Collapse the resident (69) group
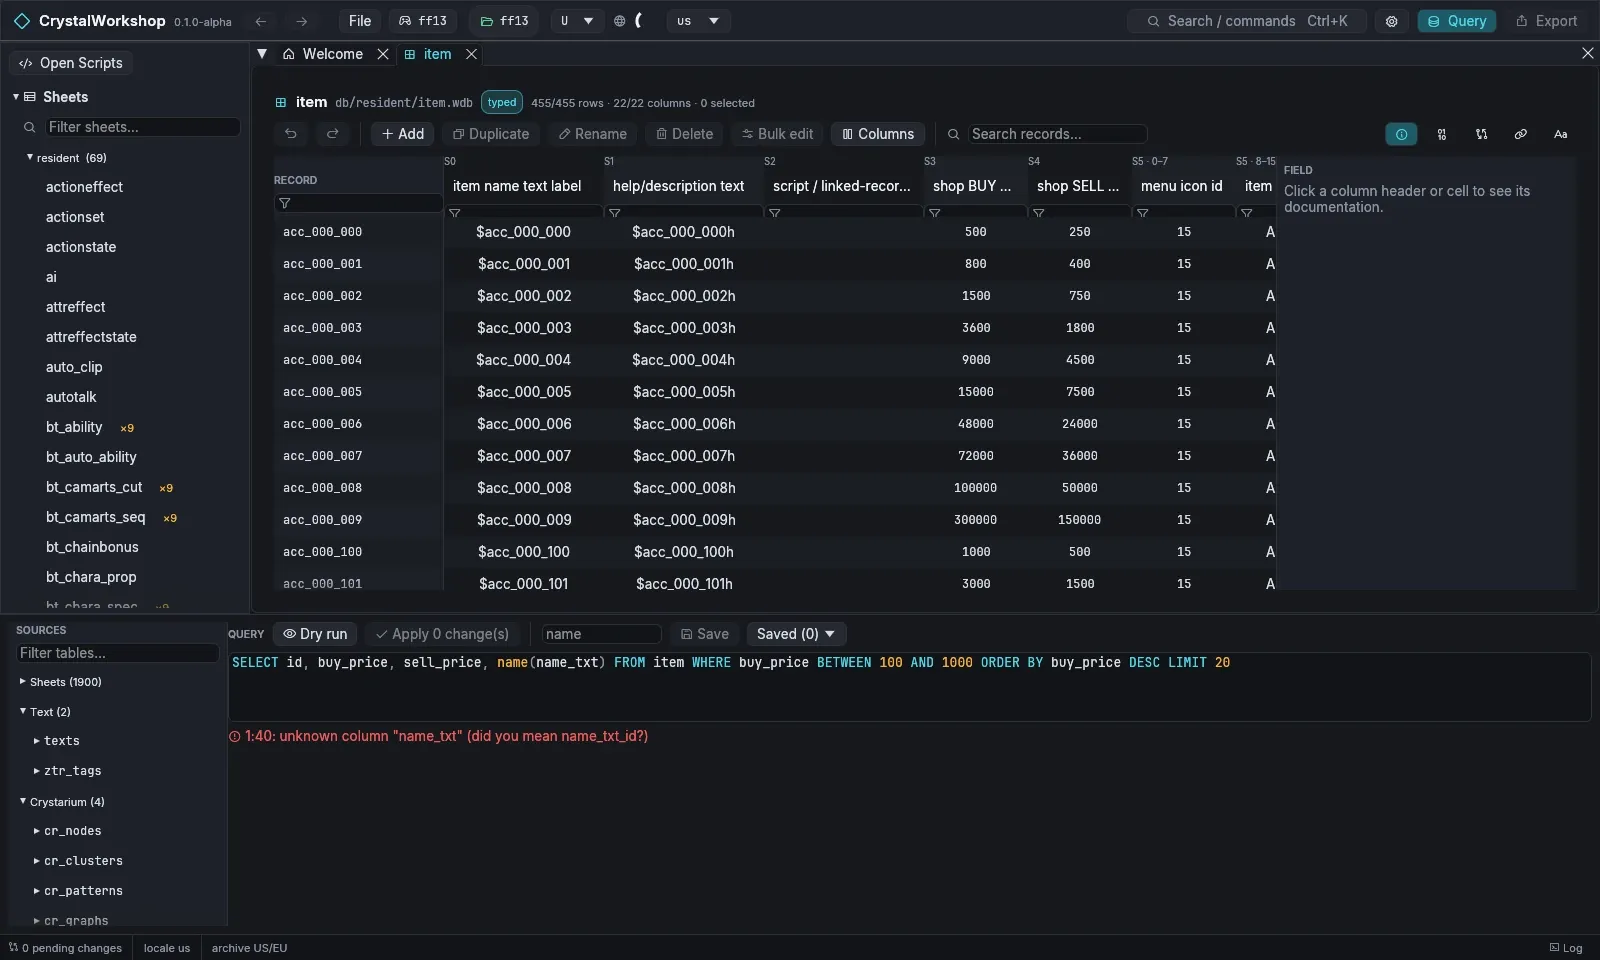 (x=30, y=158)
